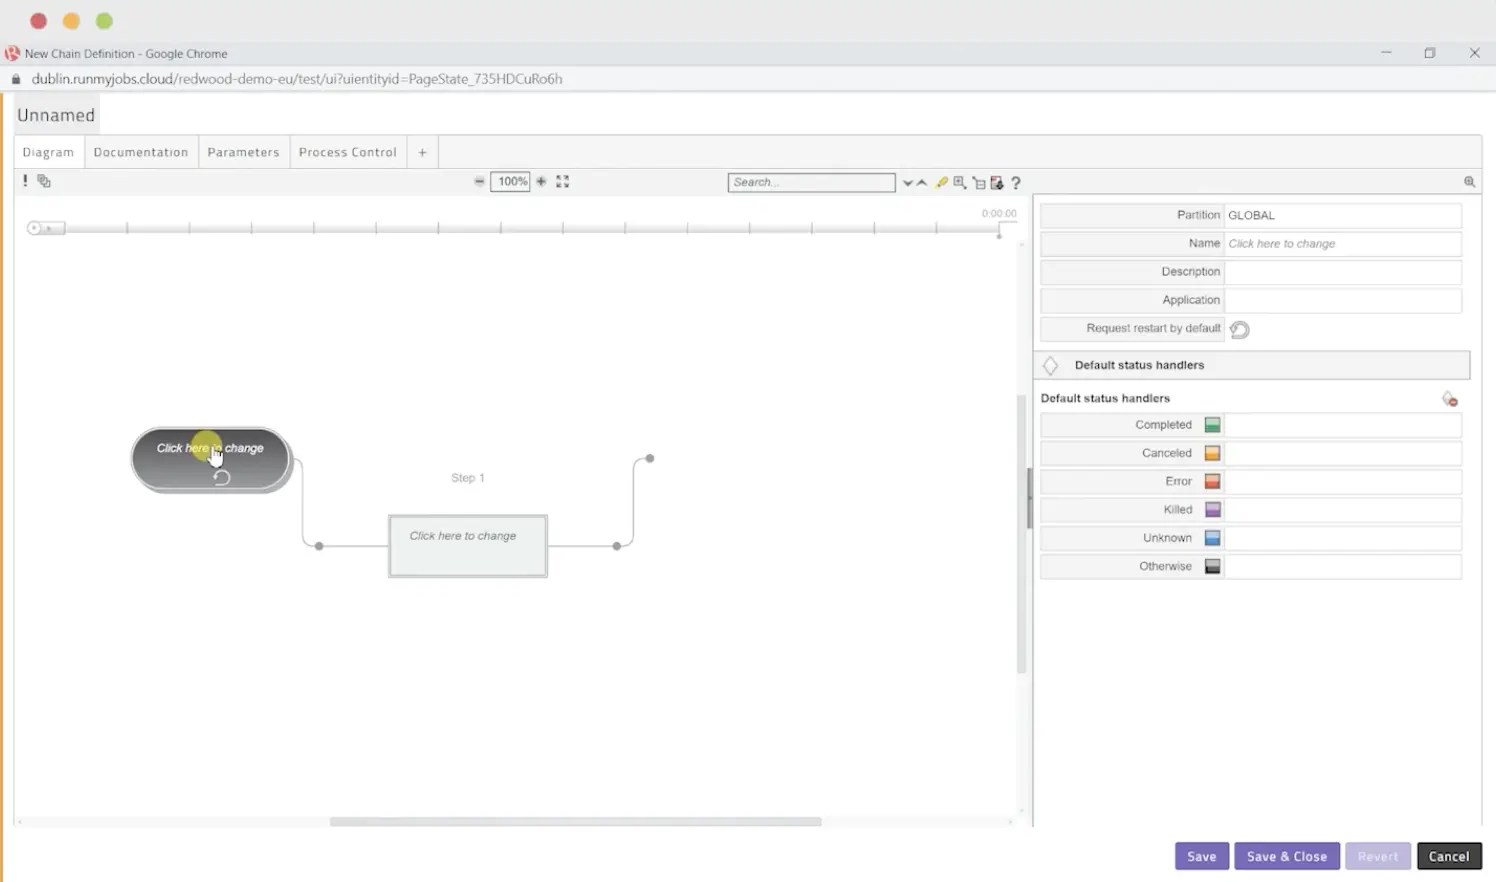Open the Process Control tab
Screen dimensions: 1496x882
pyautogui.click(x=347, y=151)
